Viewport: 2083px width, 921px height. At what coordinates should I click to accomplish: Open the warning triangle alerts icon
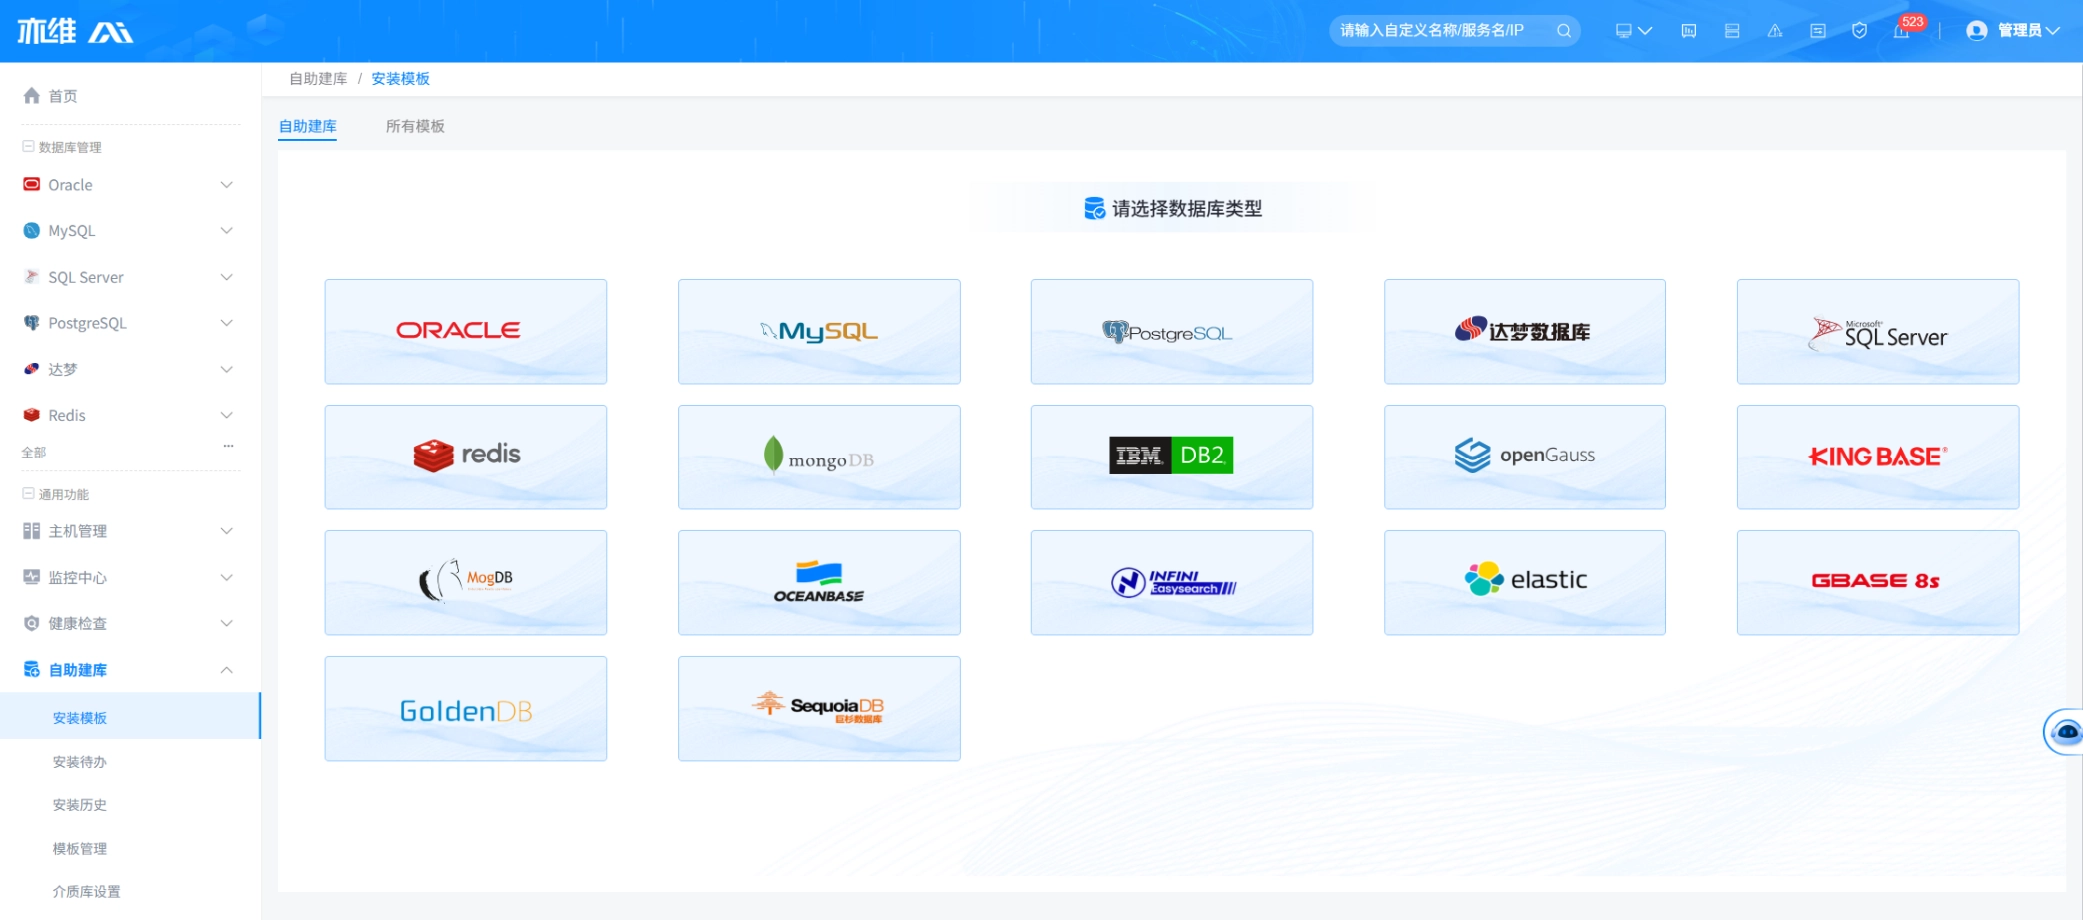coord(1775,31)
